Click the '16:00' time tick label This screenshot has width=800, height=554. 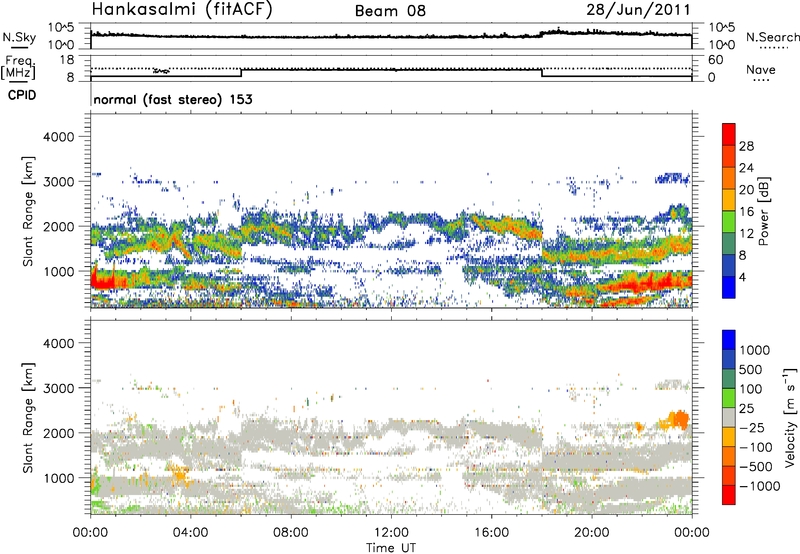tap(491, 533)
